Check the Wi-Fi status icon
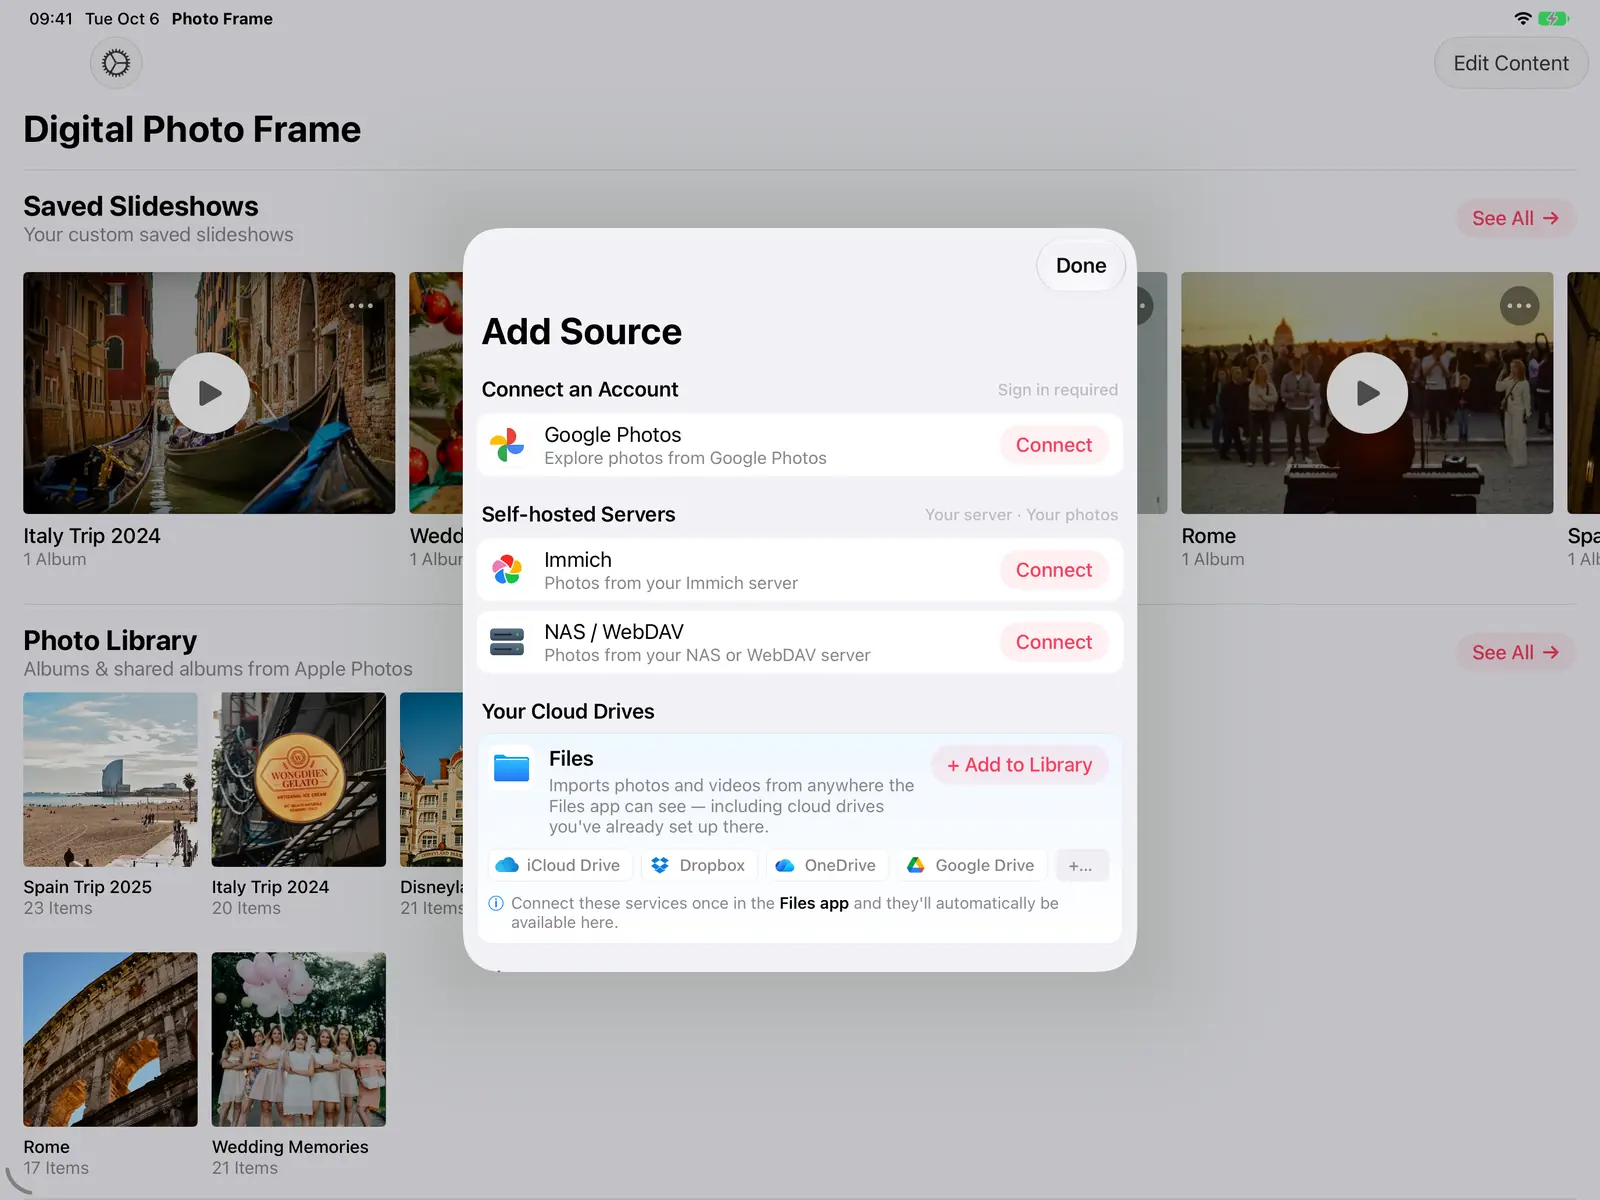The height and width of the screenshot is (1200, 1600). pos(1523,19)
